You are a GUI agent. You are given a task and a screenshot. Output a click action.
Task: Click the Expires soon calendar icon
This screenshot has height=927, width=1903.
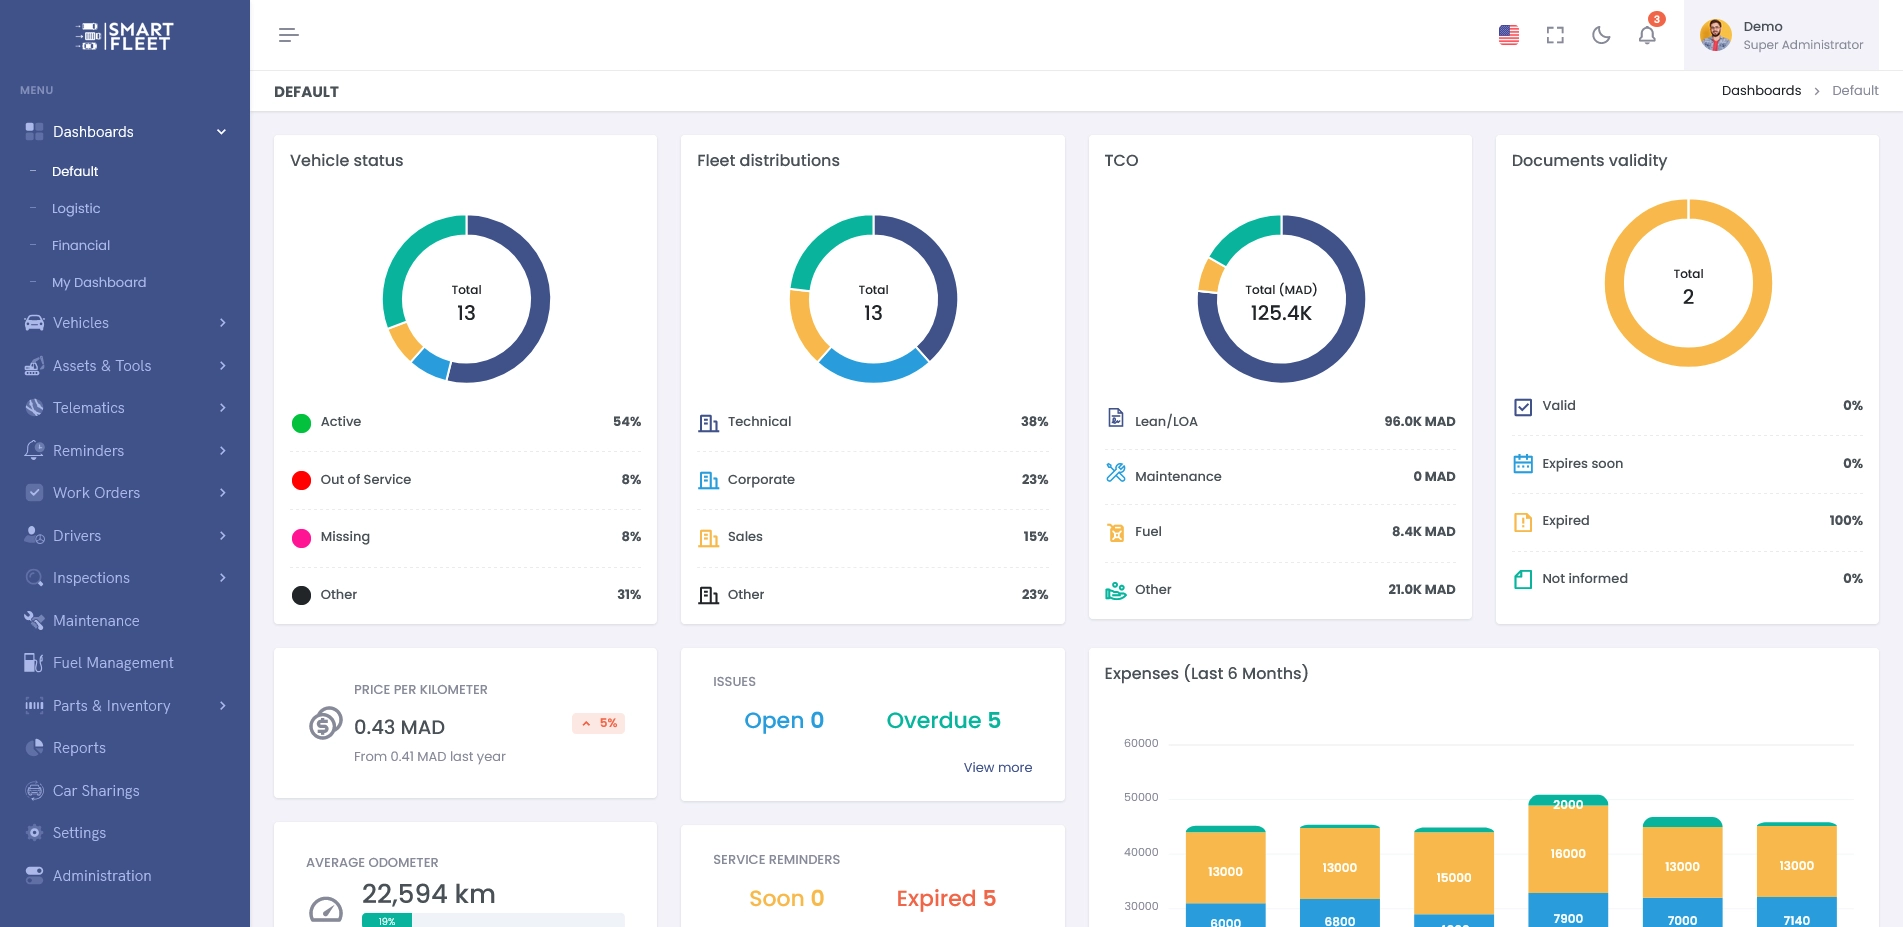pyautogui.click(x=1522, y=464)
